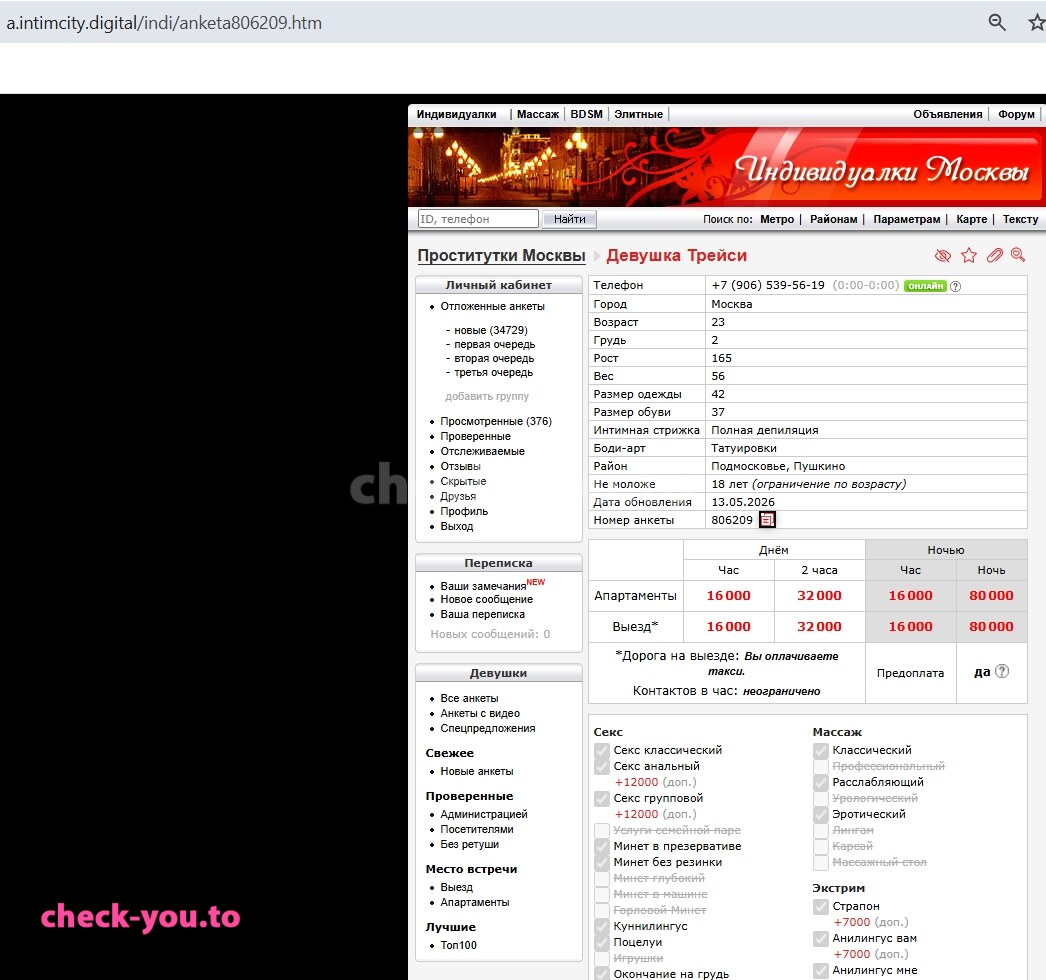The height and width of the screenshot is (980, 1046).
Task: Toggle the Классический massage checkbox
Action: pos(821,751)
